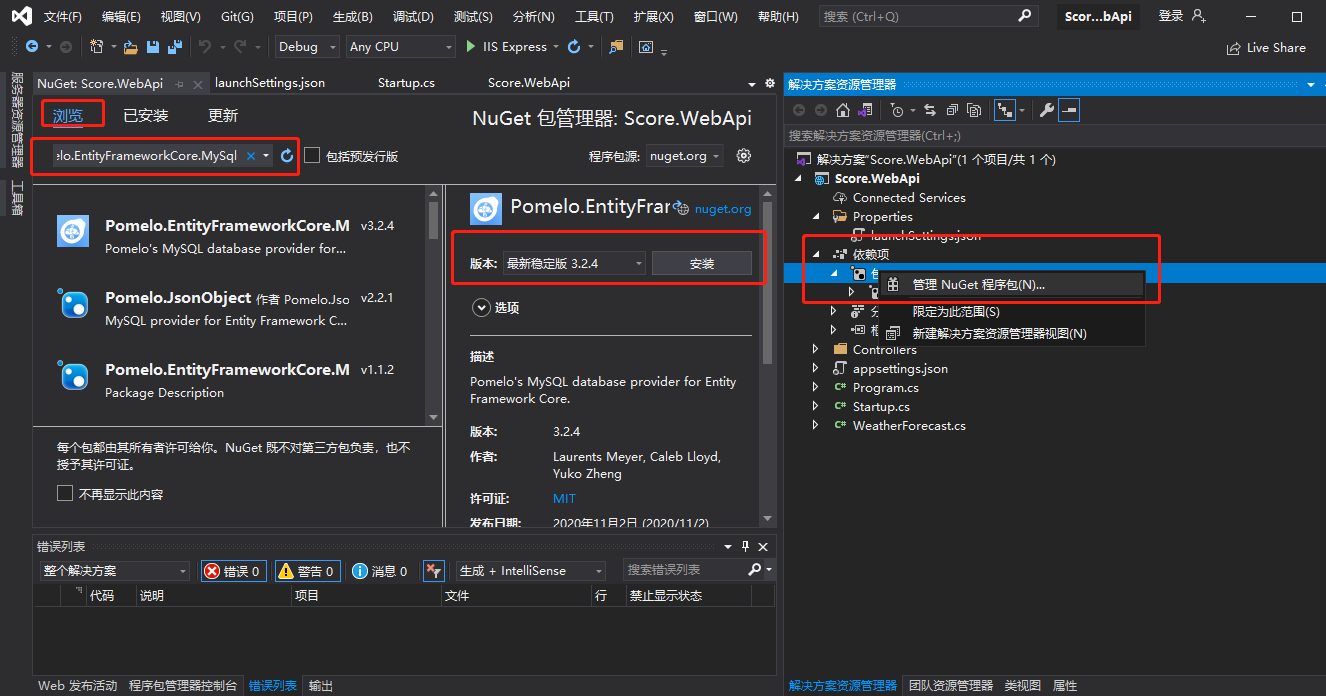
Task: Click sync with active document icon
Action: click(x=929, y=110)
